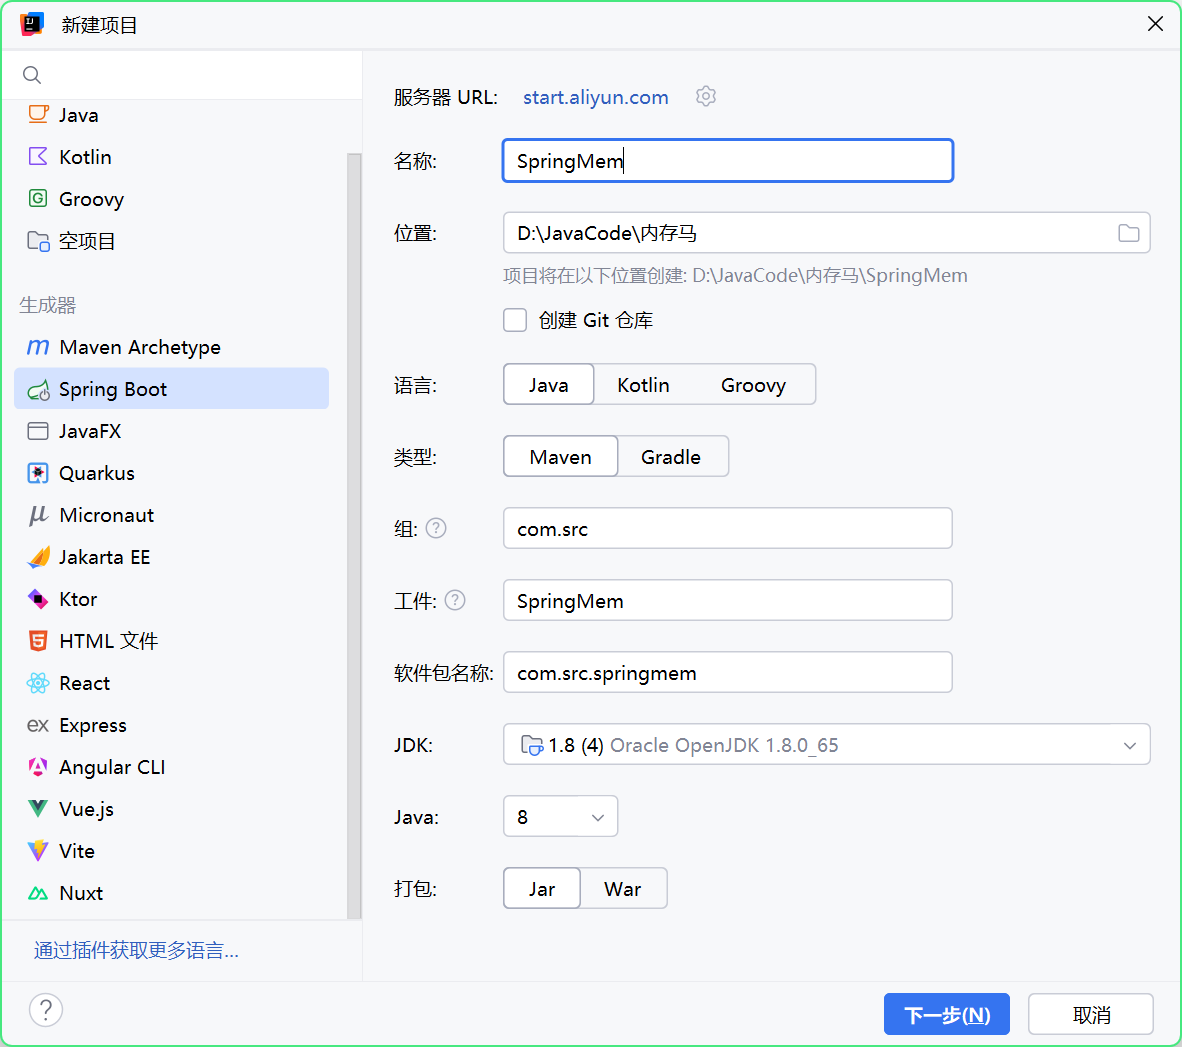Select Jar packaging
The height and width of the screenshot is (1047, 1182).
[x=541, y=888]
